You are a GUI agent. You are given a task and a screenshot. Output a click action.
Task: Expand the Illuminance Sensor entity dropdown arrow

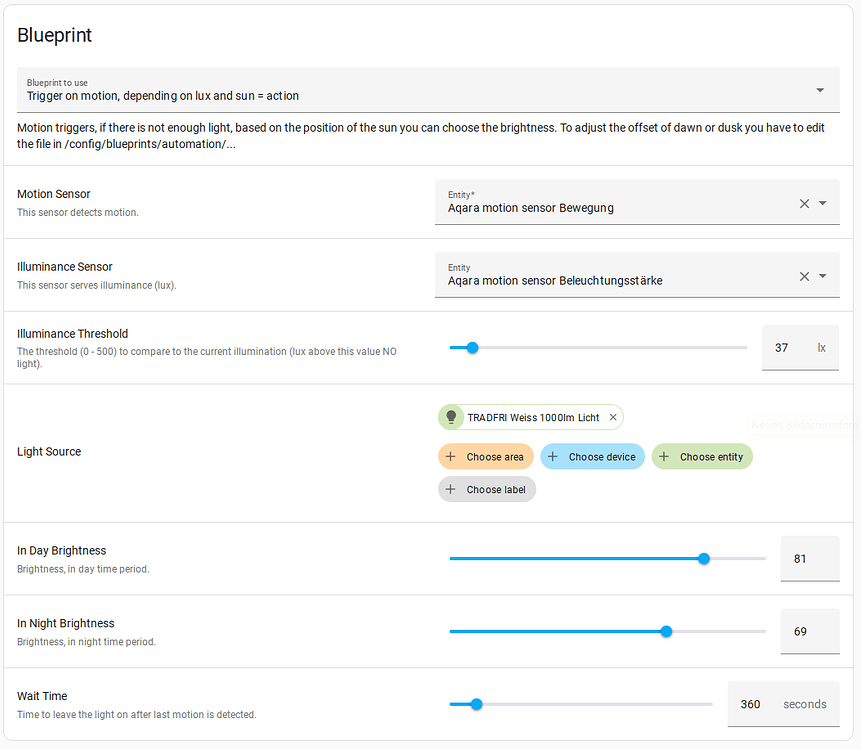tap(824, 275)
